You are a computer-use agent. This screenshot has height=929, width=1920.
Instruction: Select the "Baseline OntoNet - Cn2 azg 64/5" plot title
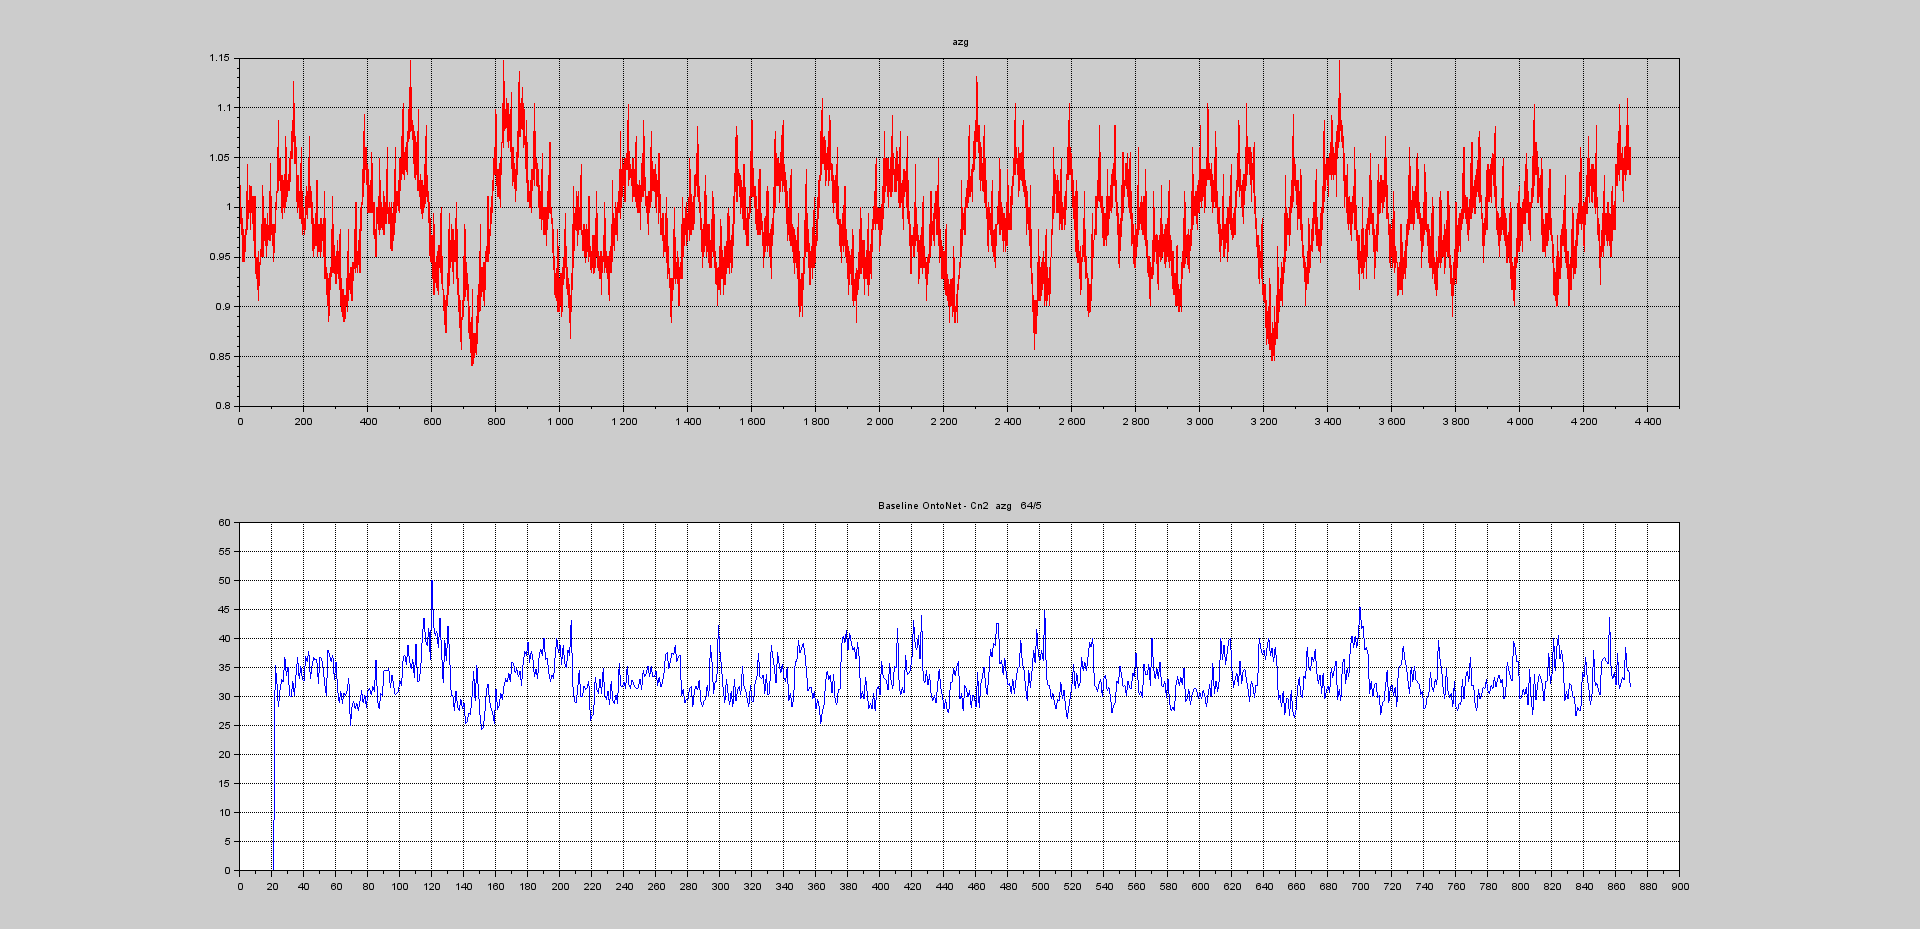tap(959, 506)
